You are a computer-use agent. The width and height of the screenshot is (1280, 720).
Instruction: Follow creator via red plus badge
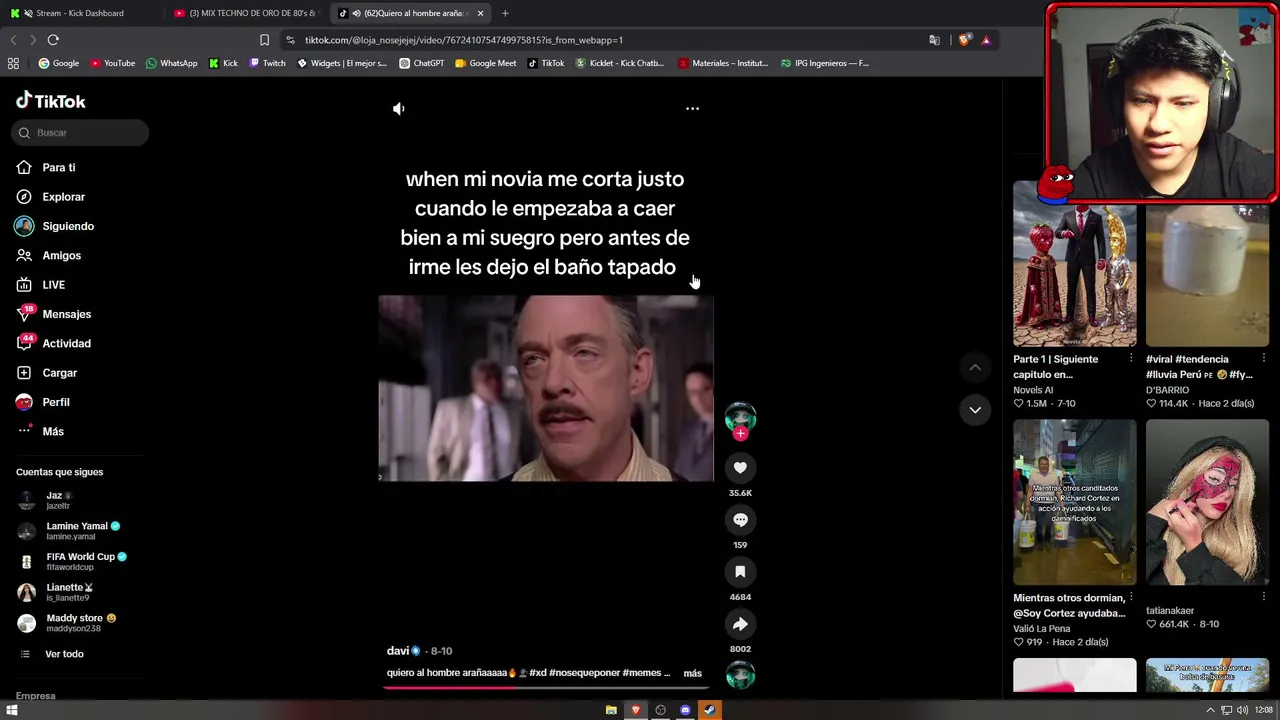coord(740,434)
